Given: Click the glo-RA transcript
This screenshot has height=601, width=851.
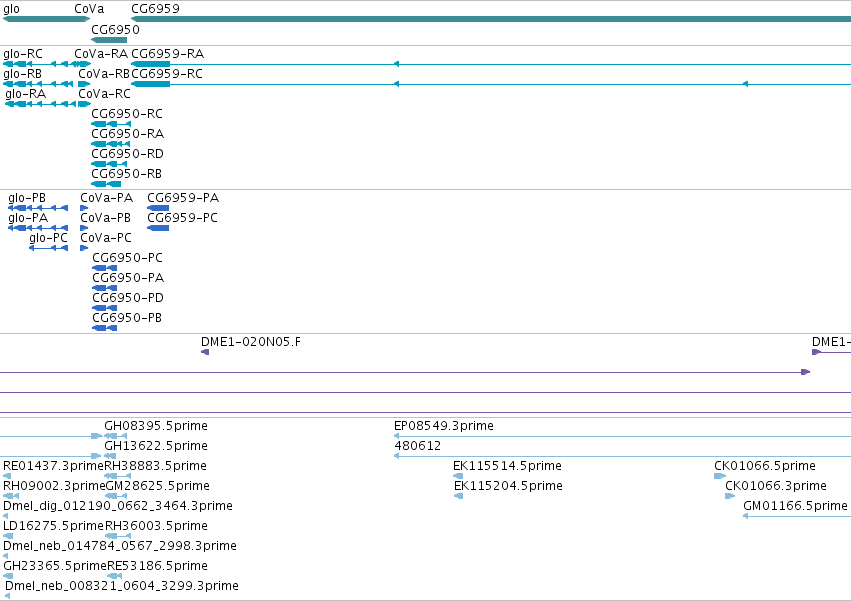Looking at the screenshot, I should click(41, 104).
